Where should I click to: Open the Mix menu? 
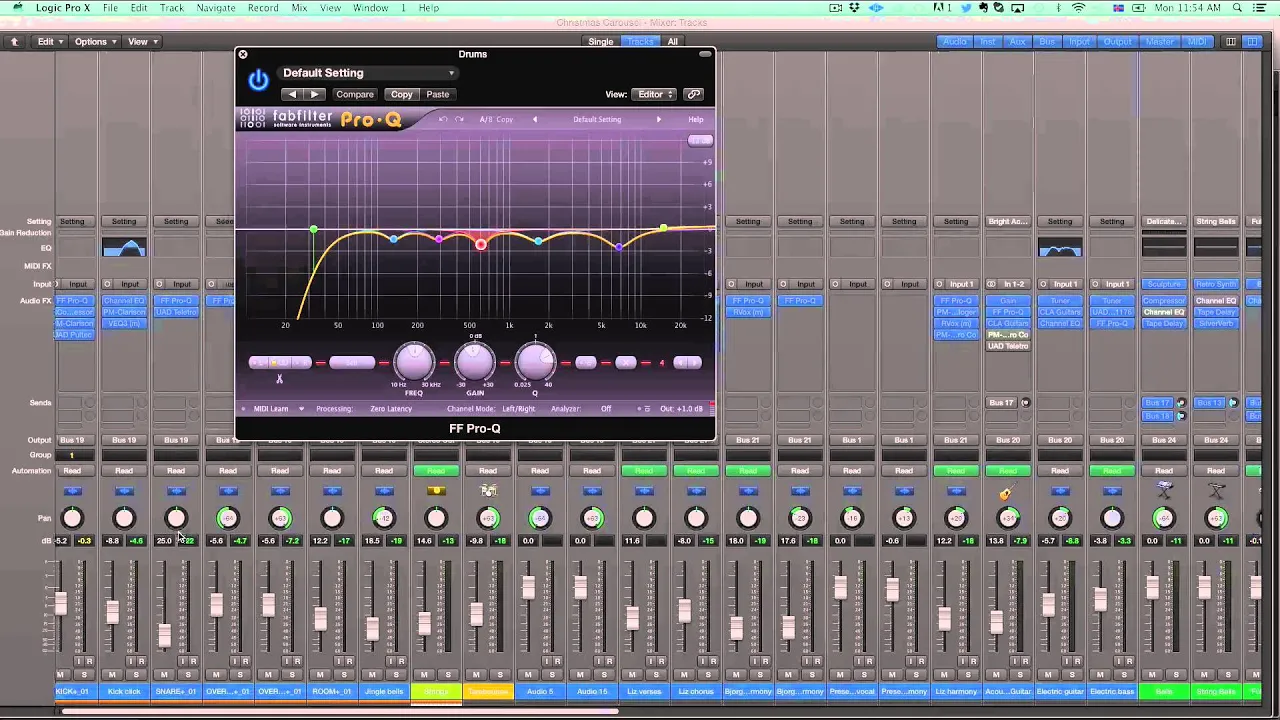coord(299,8)
